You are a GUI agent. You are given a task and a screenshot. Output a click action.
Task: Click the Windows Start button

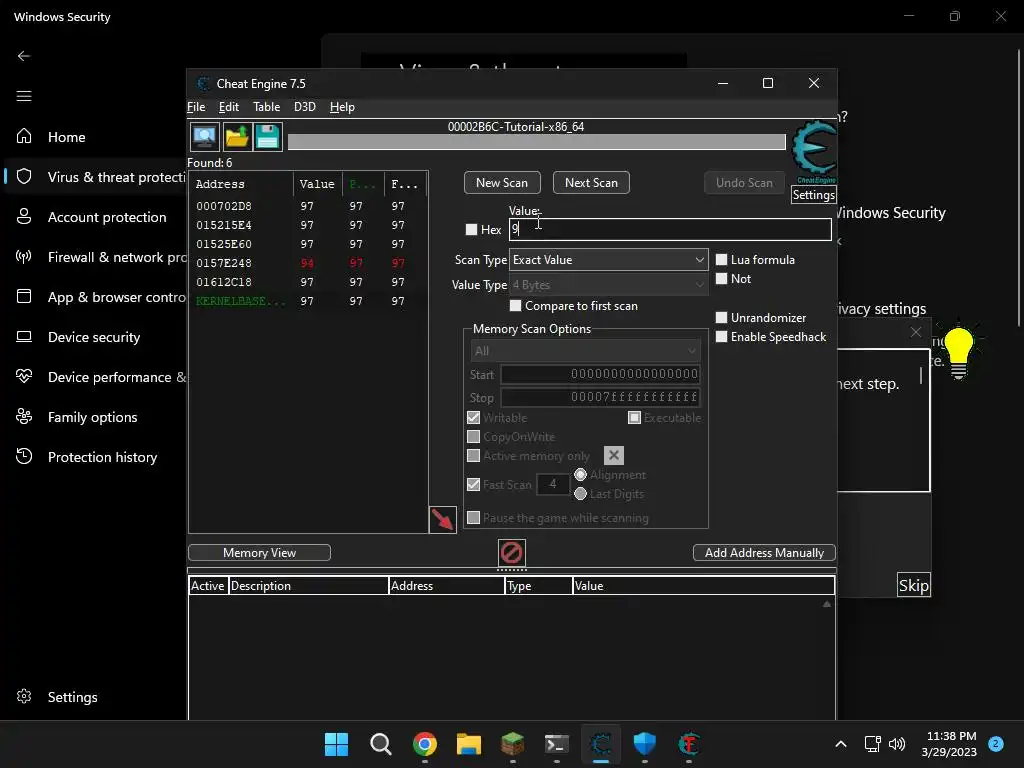[336, 744]
